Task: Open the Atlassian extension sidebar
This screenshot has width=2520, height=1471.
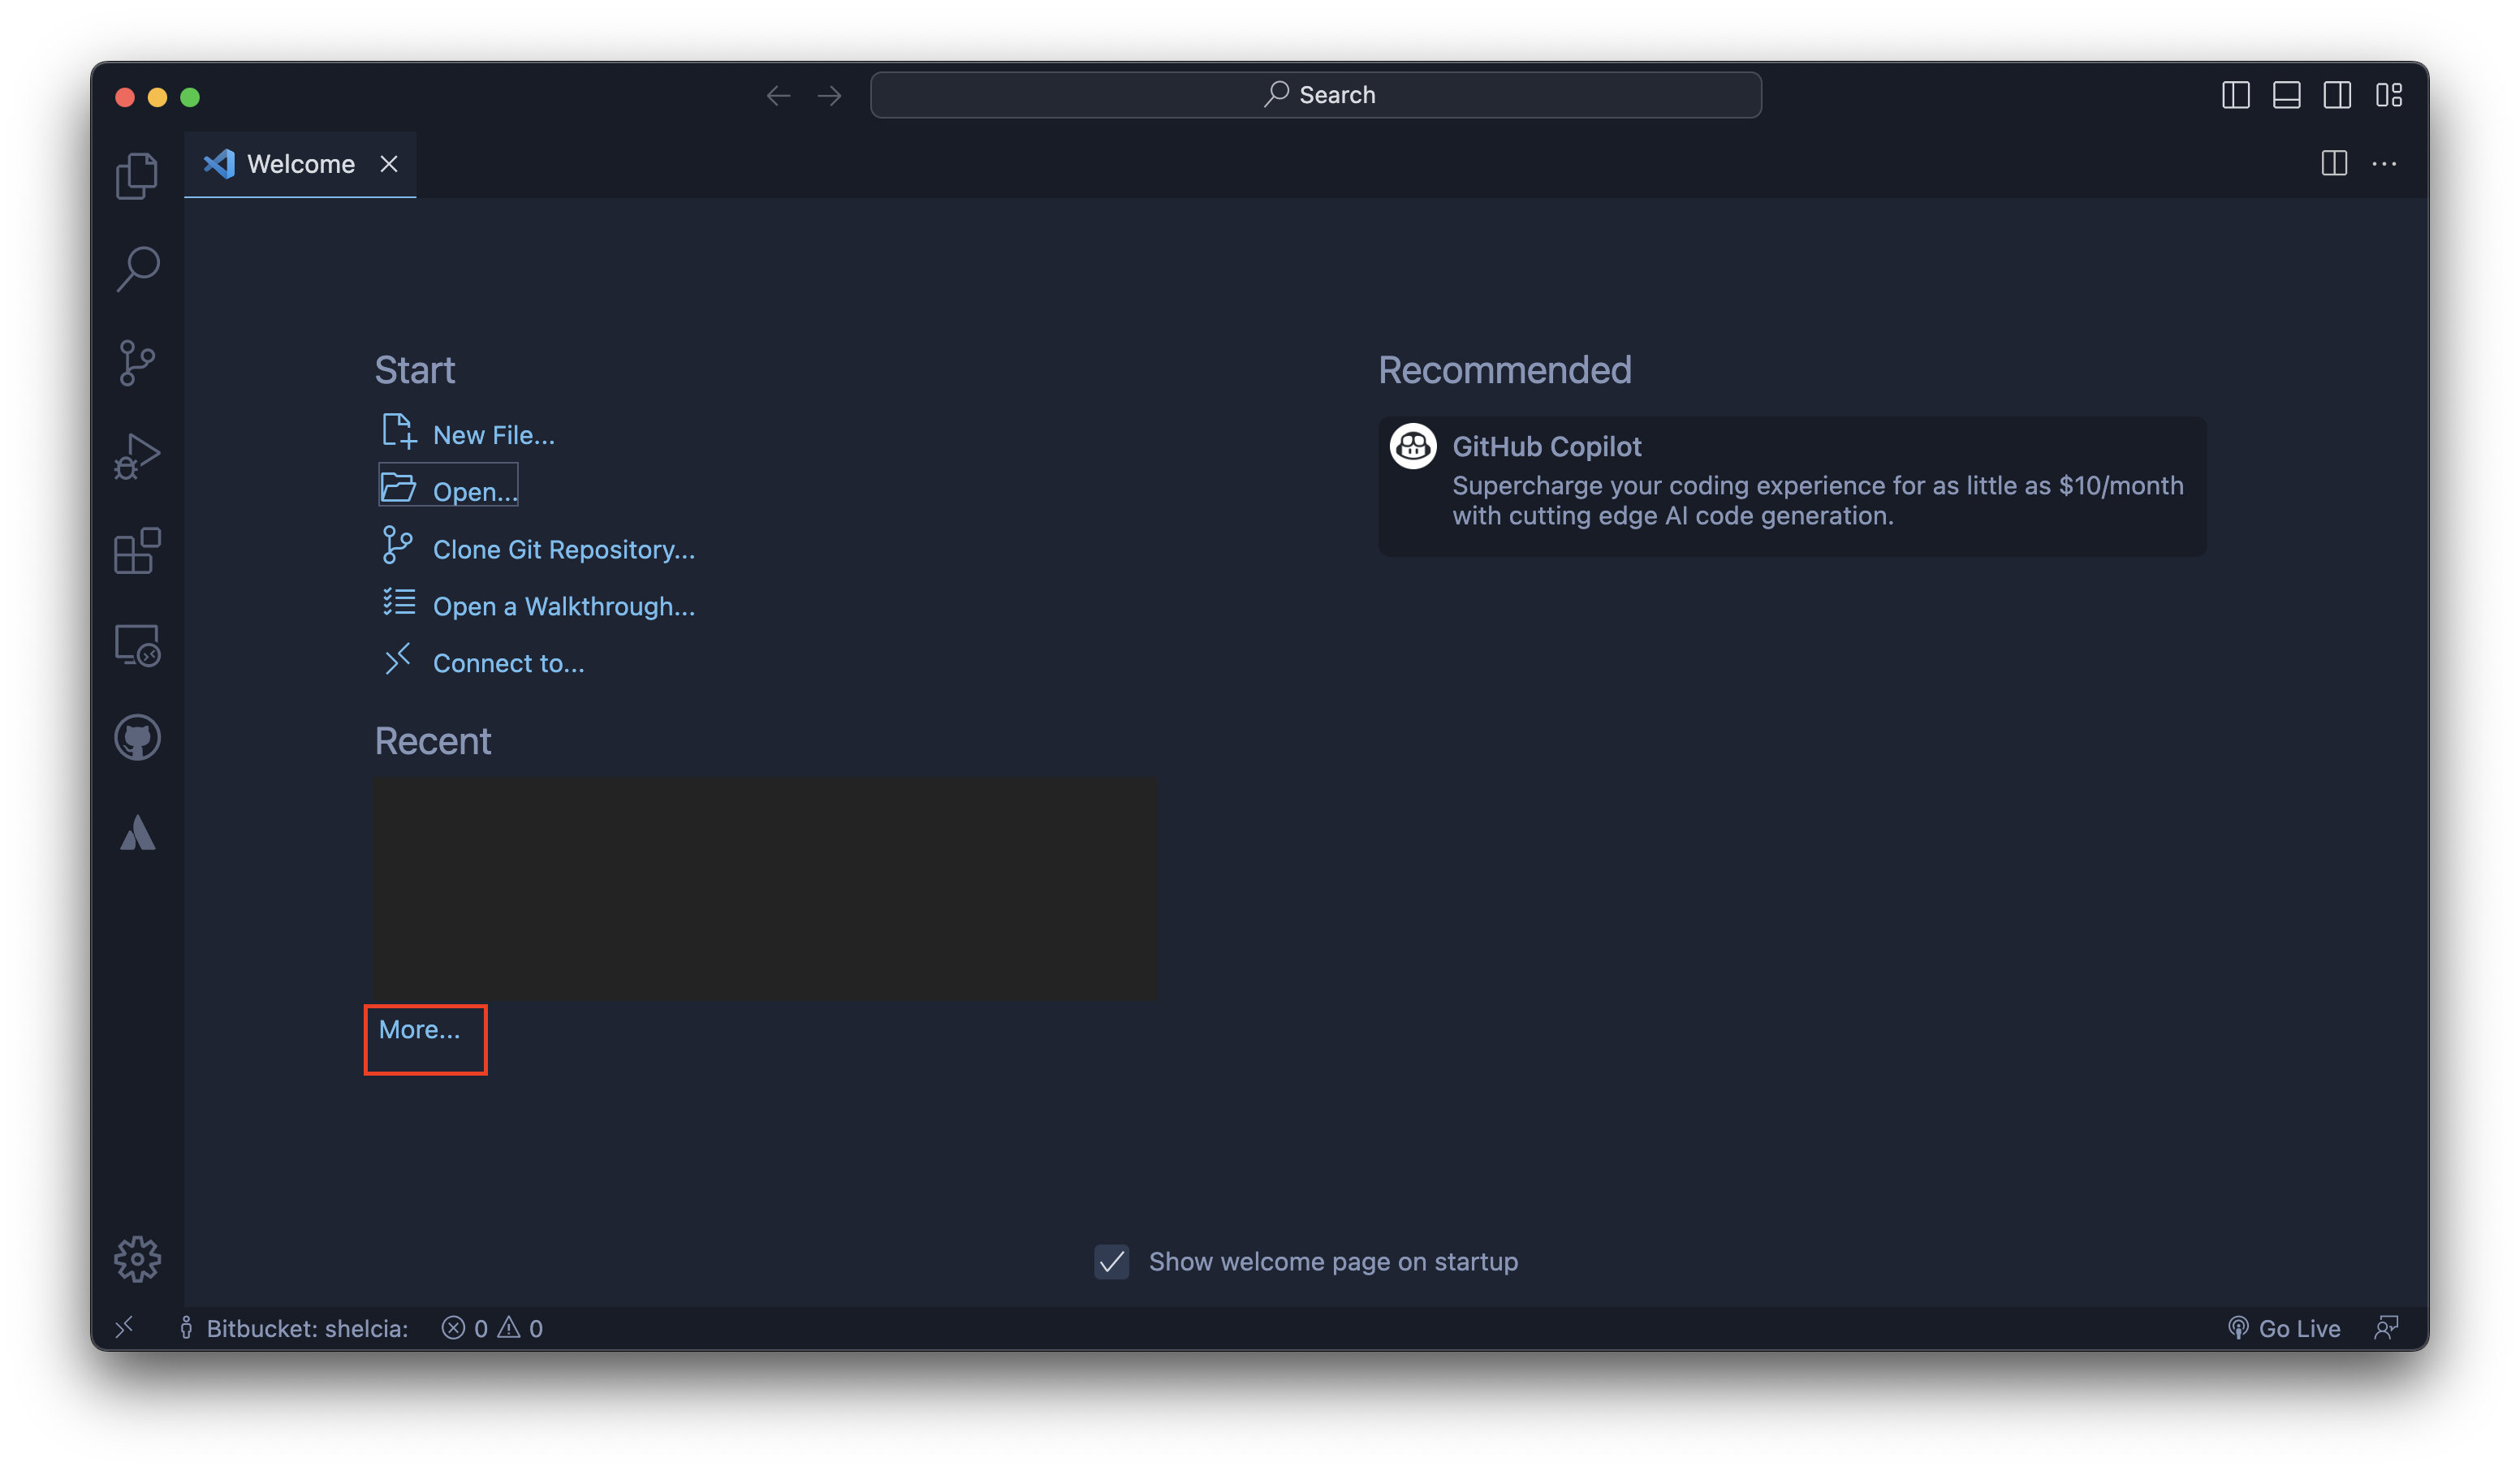Action: point(137,831)
